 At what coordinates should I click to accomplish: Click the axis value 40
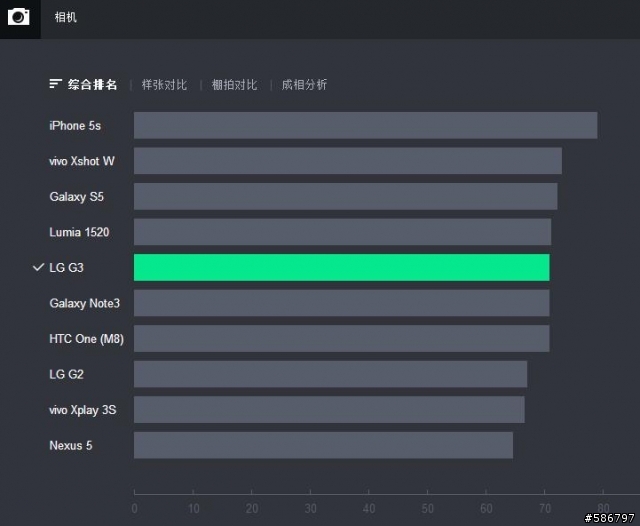[x=369, y=508]
